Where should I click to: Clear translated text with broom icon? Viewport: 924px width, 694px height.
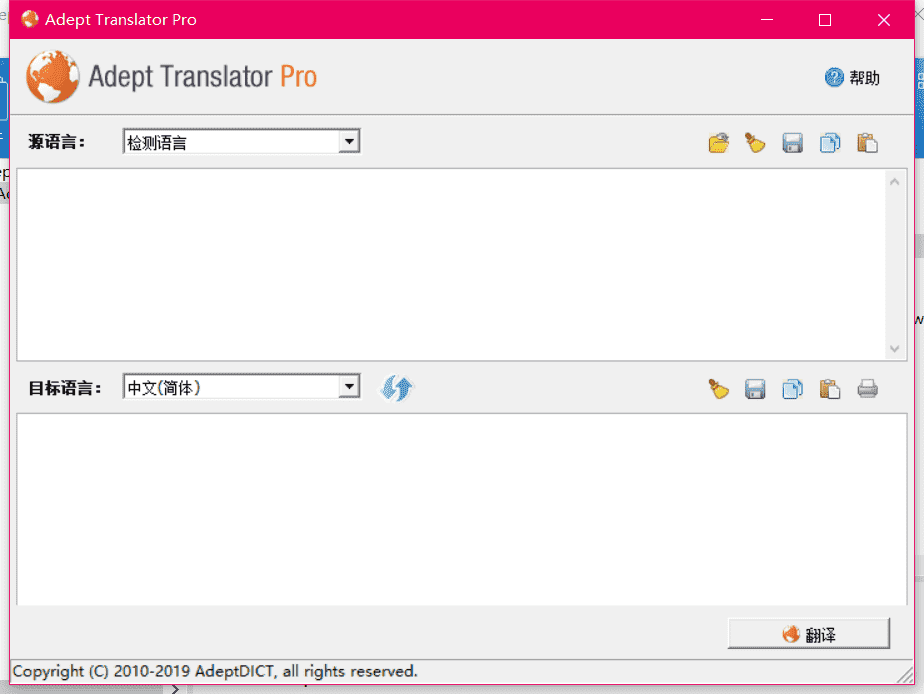718,389
